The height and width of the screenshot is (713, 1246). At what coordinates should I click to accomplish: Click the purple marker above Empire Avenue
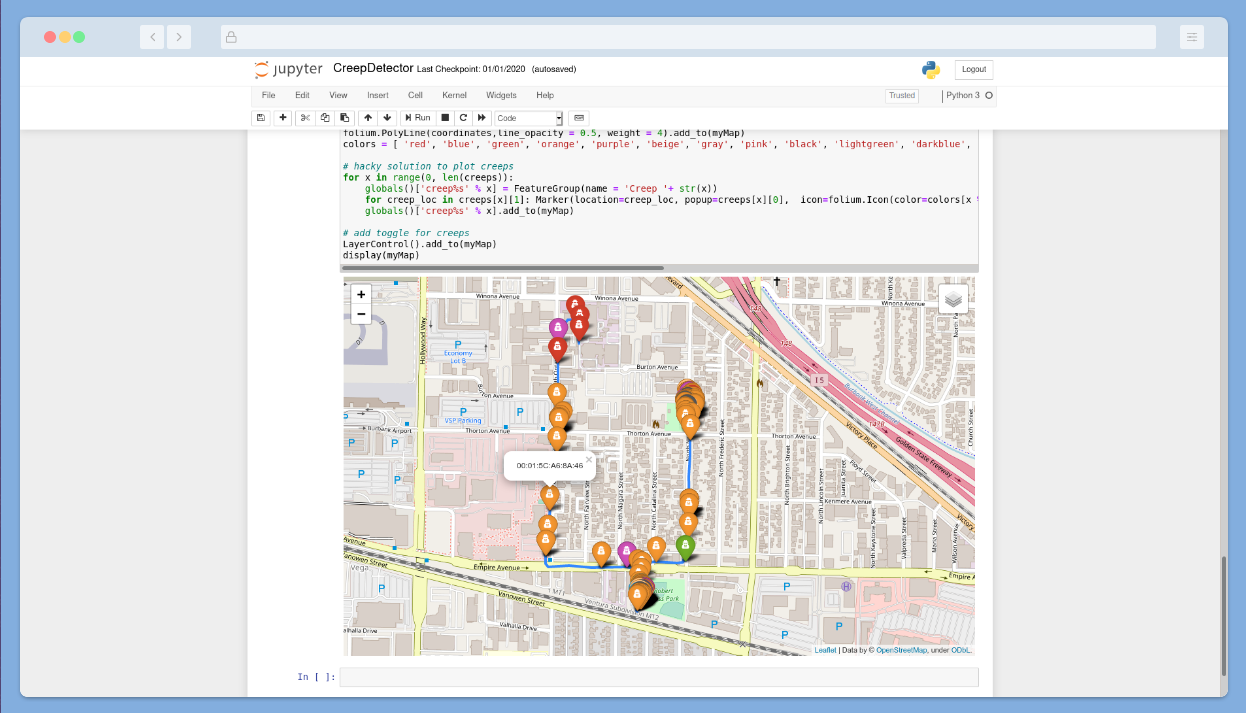click(627, 553)
